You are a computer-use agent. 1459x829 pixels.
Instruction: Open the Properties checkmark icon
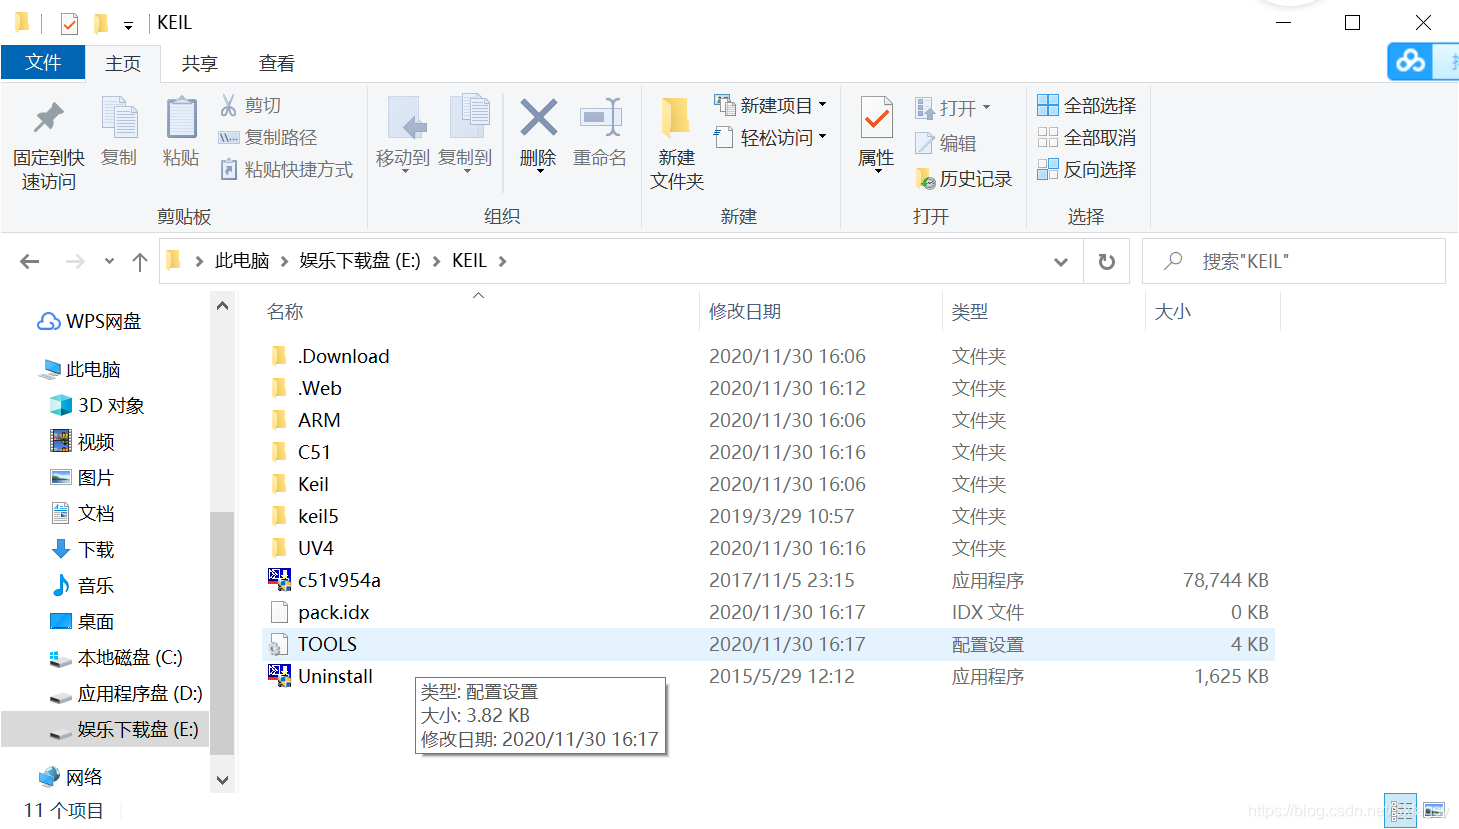coord(877,119)
